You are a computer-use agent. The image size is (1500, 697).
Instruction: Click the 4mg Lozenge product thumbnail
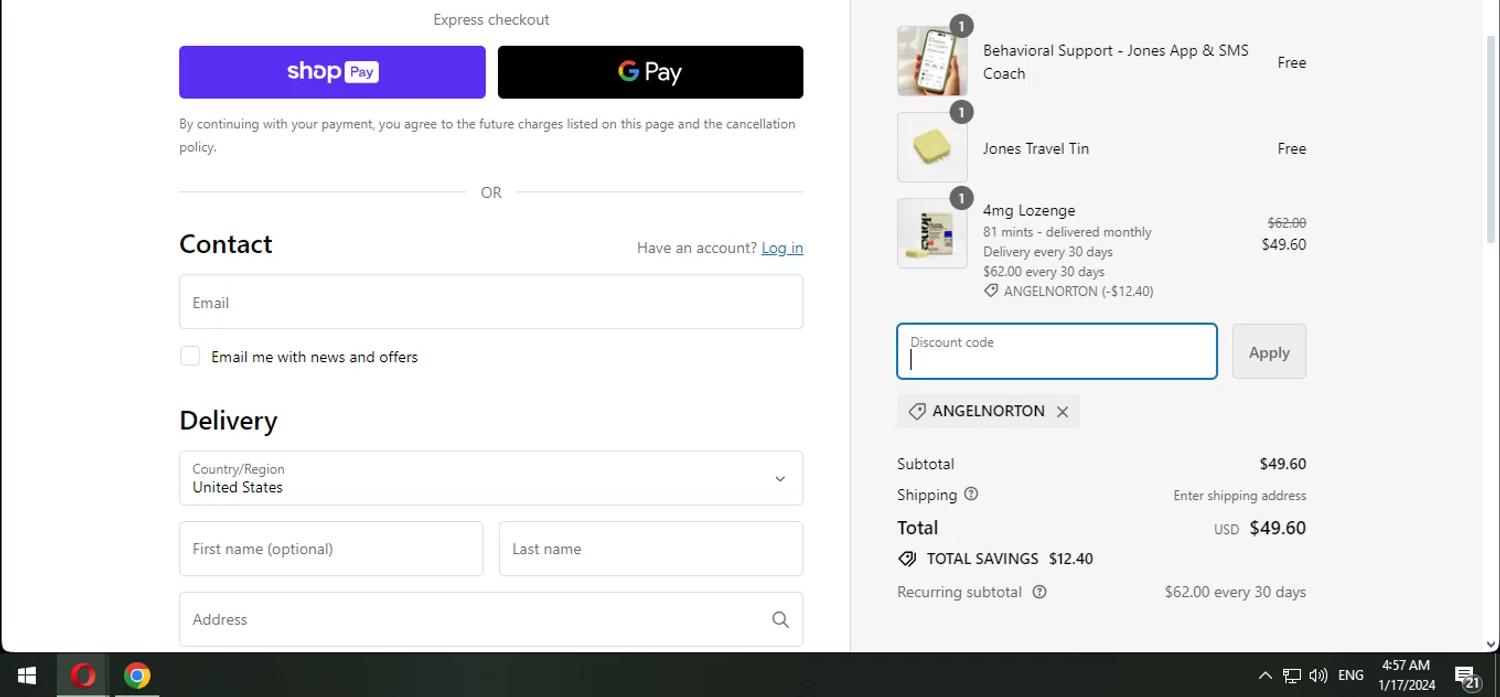click(932, 233)
